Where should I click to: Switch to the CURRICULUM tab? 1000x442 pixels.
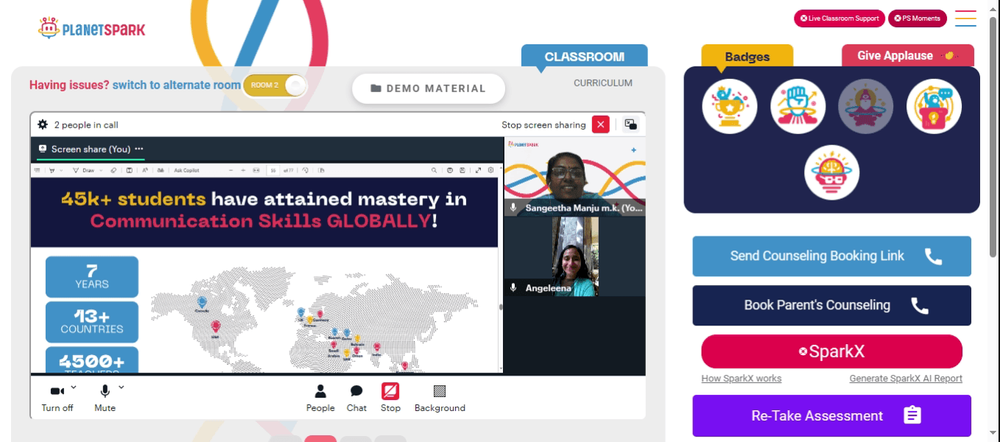[x=603, y=83]
